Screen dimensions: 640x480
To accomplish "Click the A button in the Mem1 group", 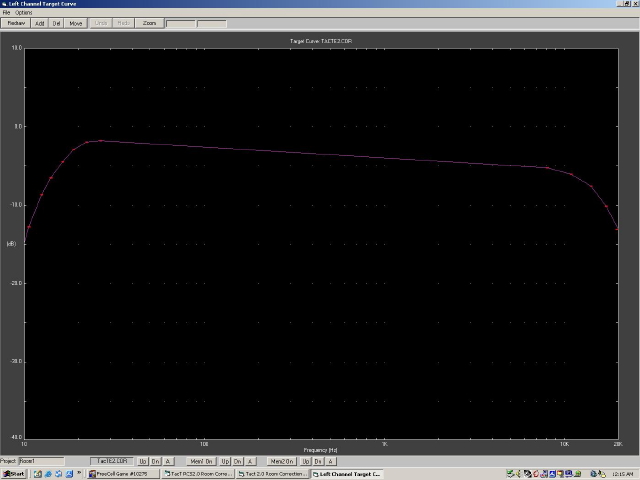I will pyautogui.click(x=250, y=462).
